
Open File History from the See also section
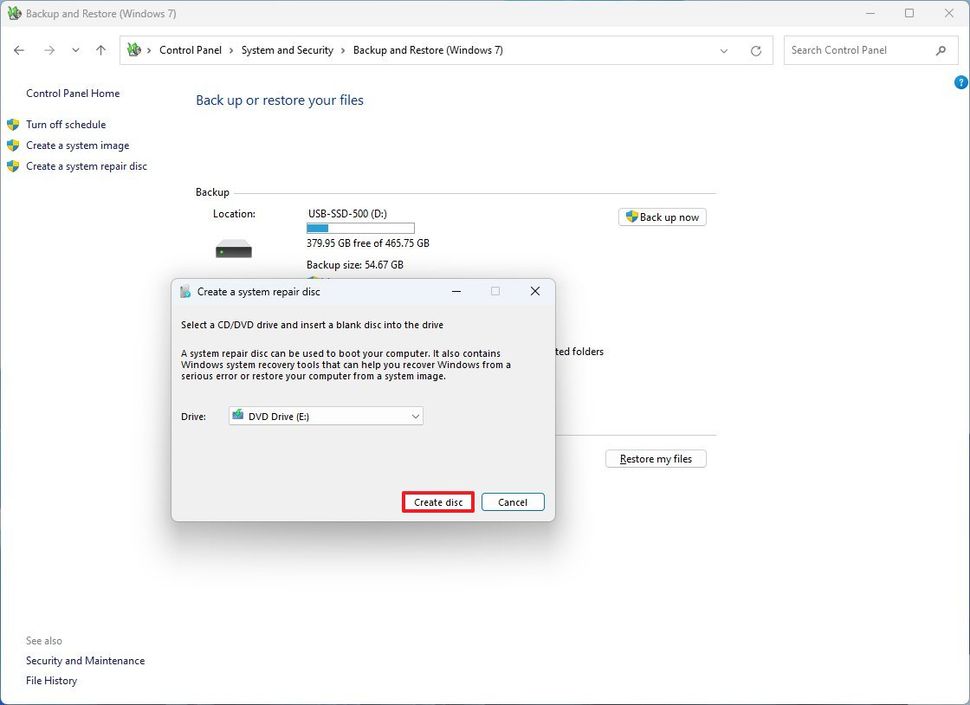51,680
